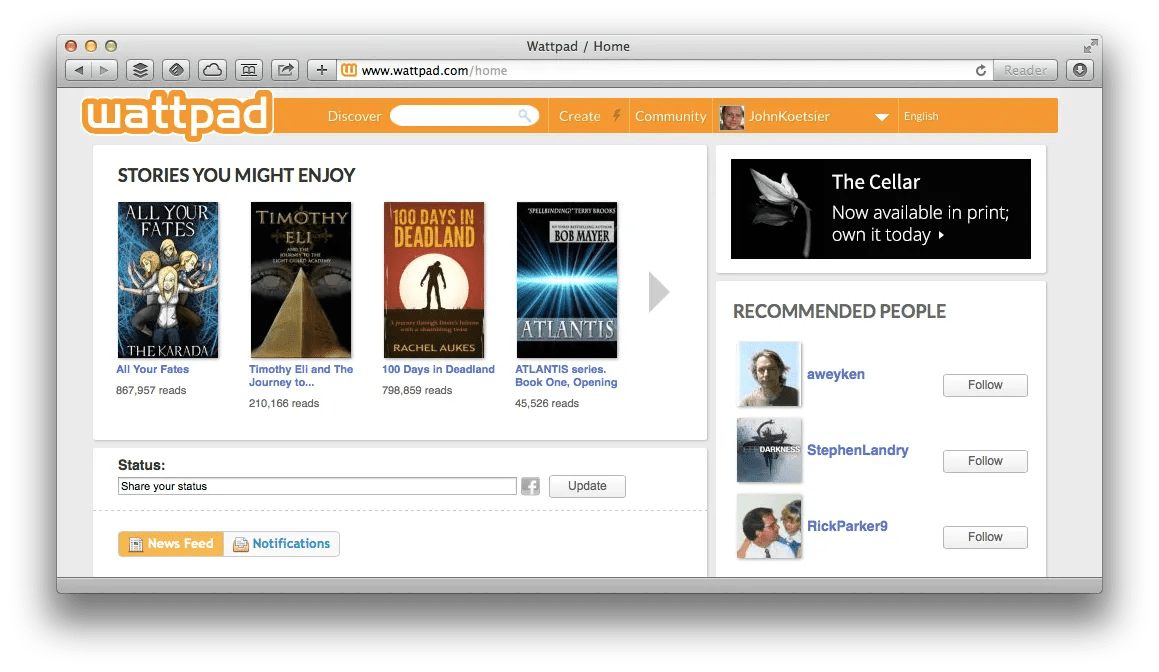Switch to the News Feed tab

tap(171, 543)
